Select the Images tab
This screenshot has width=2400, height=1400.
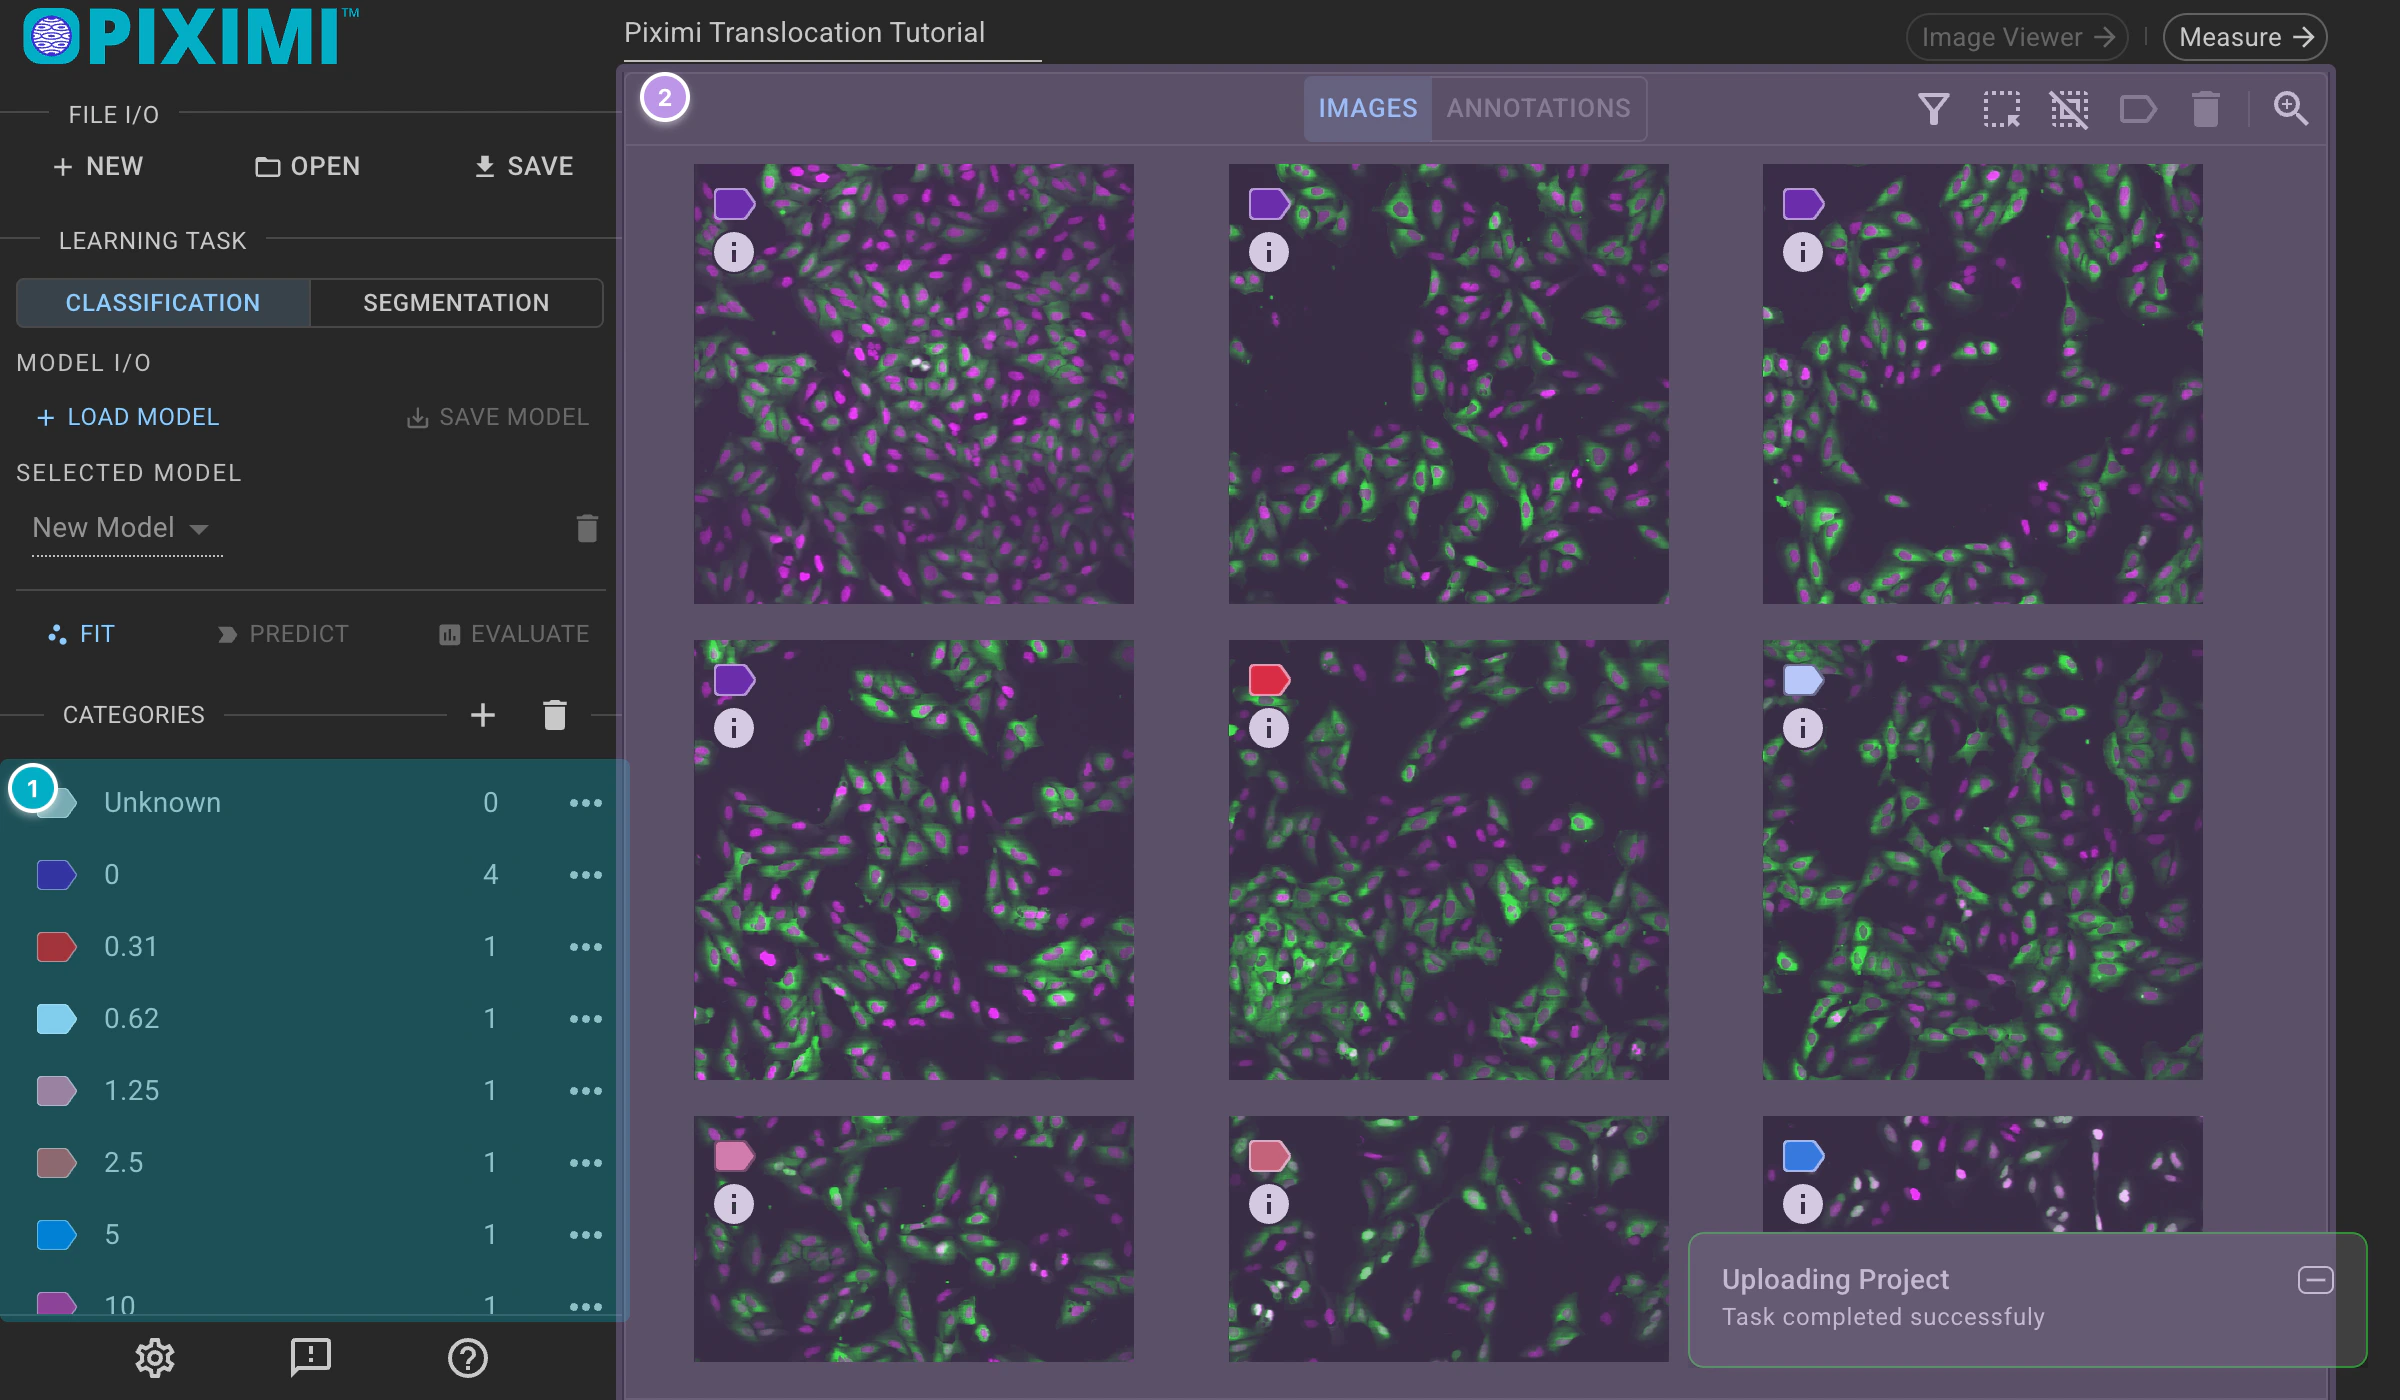pyautogui.click(x=1367, y=108)
